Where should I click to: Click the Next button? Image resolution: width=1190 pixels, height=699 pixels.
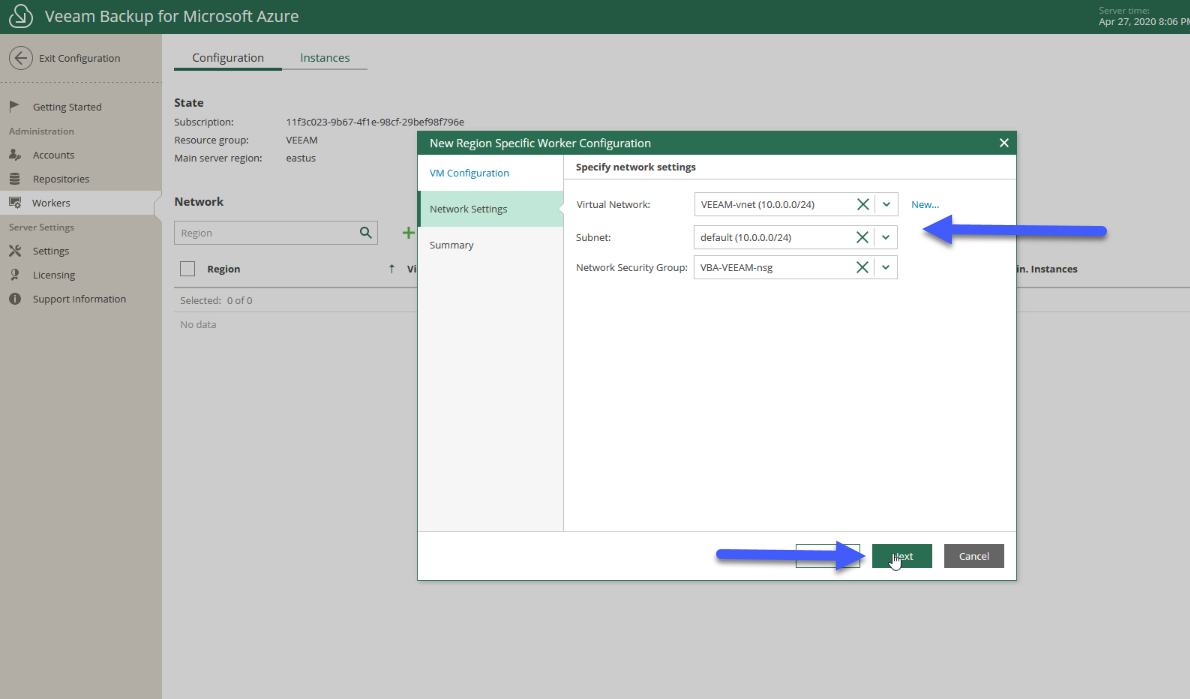pyautogui.click(x=902, y=556)
